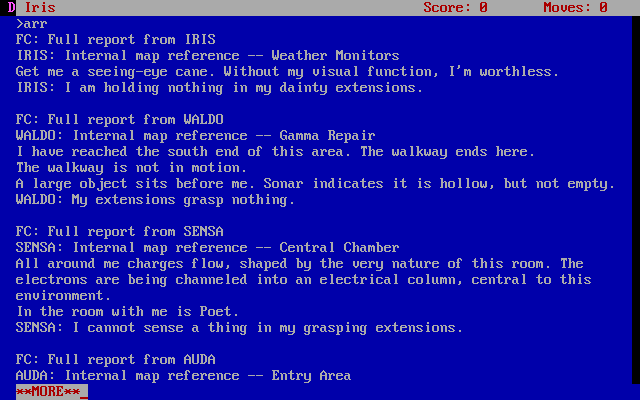
Task: Click 'The walkway is not in motion.' line
Action: [131, 168]
